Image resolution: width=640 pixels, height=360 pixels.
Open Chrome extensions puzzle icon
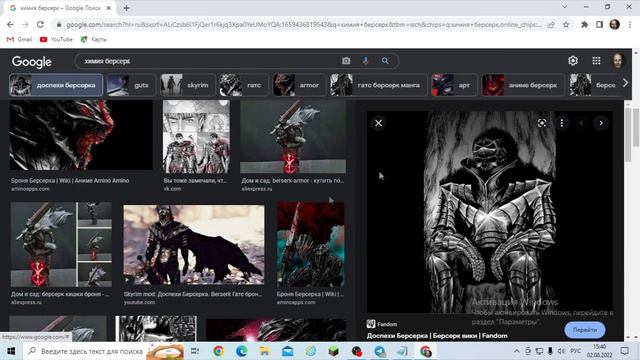[x=584, y=24]
